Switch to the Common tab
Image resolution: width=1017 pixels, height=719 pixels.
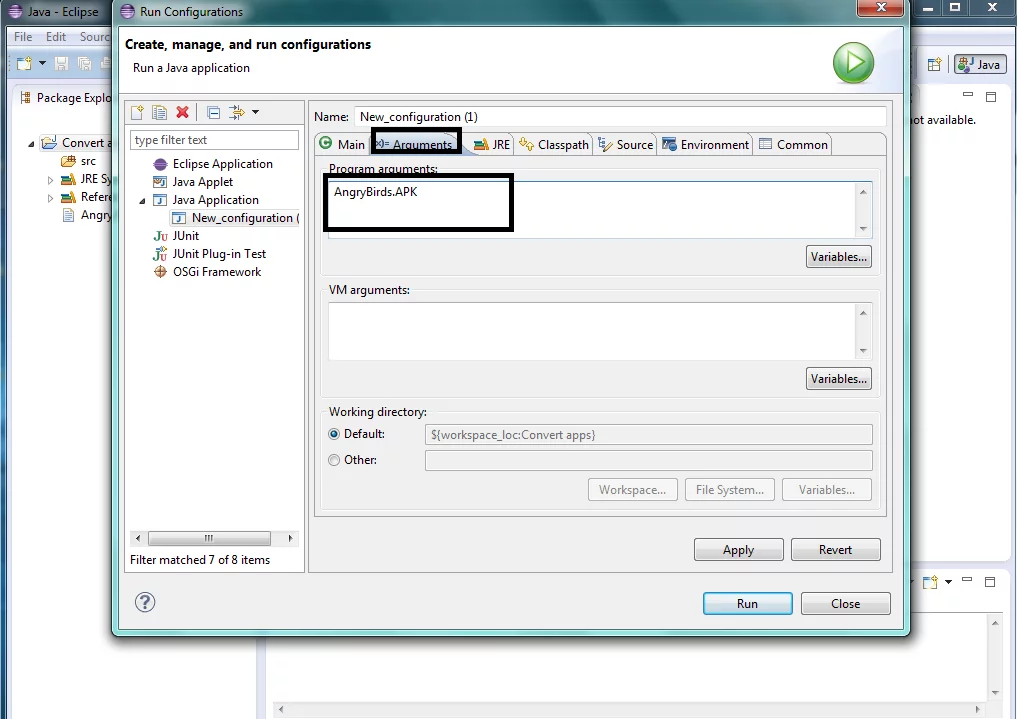click(x=793, y=145)
